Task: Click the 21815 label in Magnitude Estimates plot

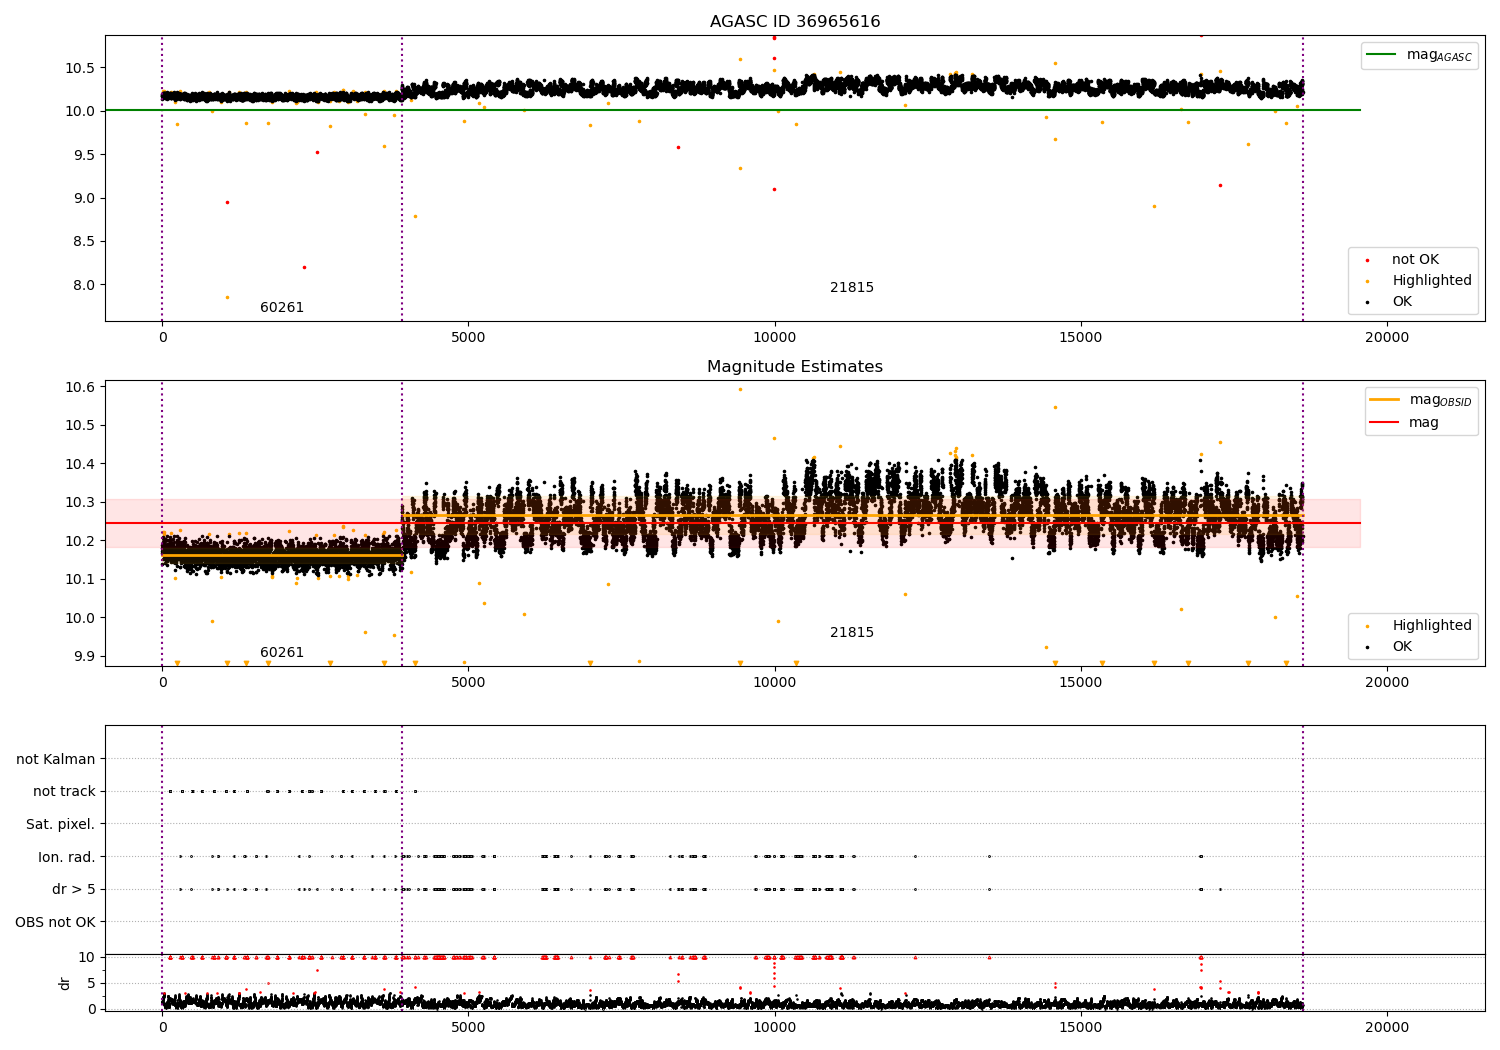Action: coord(852,632)
